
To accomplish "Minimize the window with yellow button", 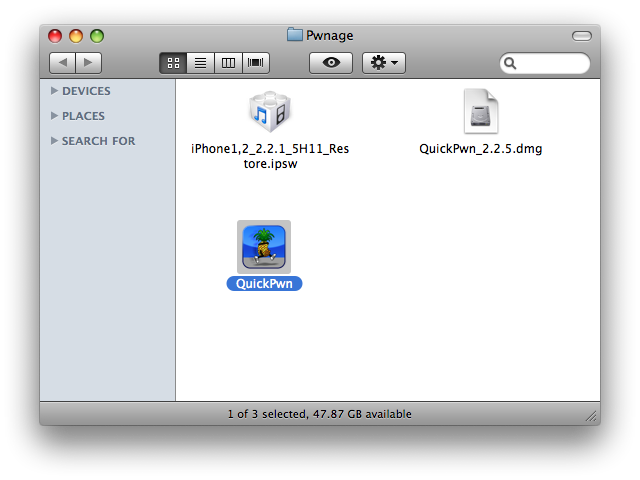I will [76, 36].
